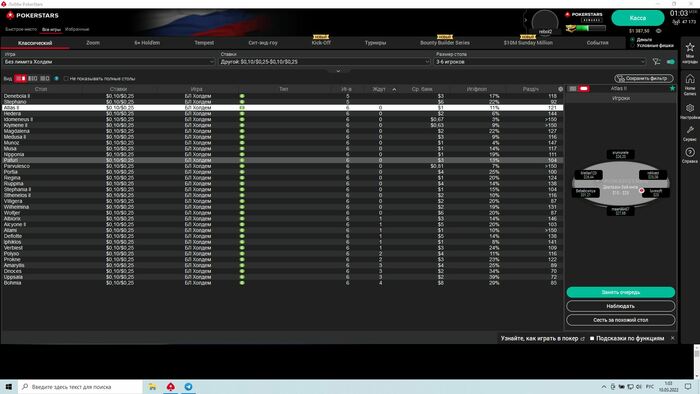Select the Hedera table row

[x=282, y=113]
